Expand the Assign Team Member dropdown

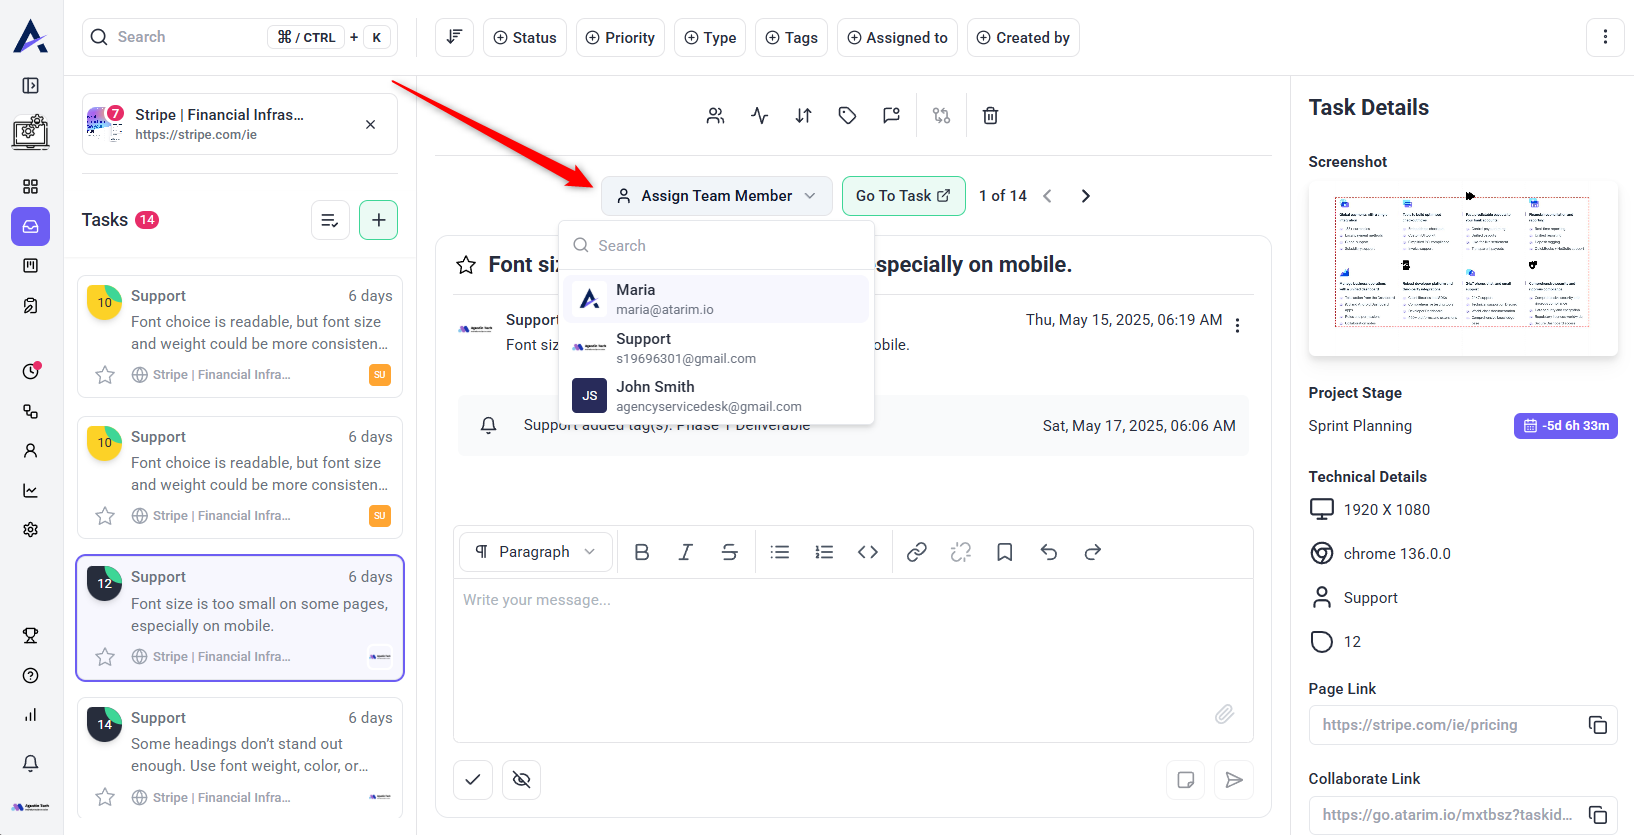click(716, 196)
